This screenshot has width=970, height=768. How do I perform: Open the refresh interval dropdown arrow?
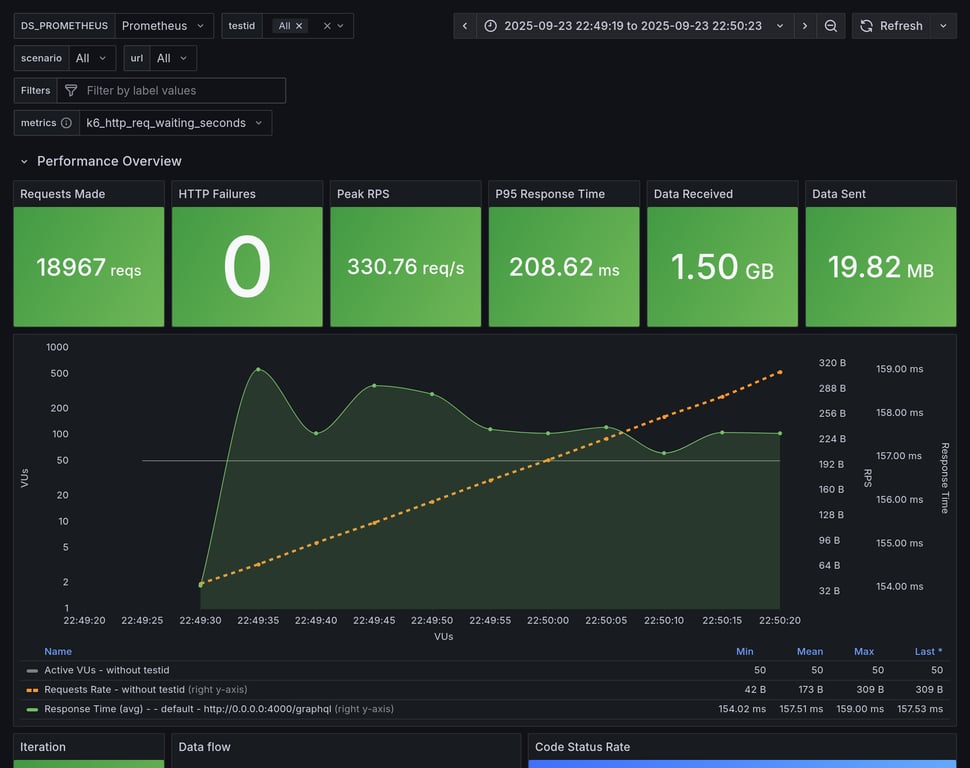pyautogui.click(x=943, y=26)
